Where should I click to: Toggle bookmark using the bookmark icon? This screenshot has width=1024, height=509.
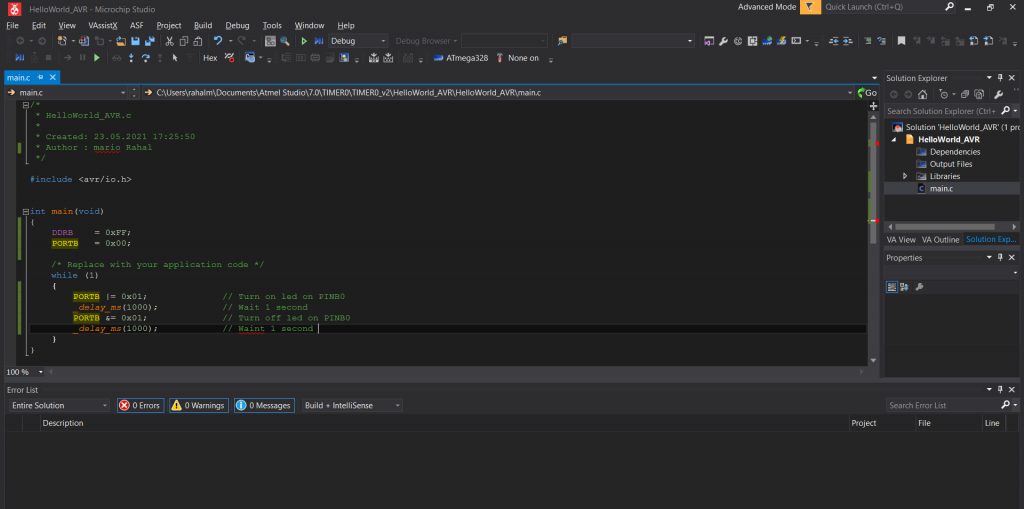(x=901, y=41)
